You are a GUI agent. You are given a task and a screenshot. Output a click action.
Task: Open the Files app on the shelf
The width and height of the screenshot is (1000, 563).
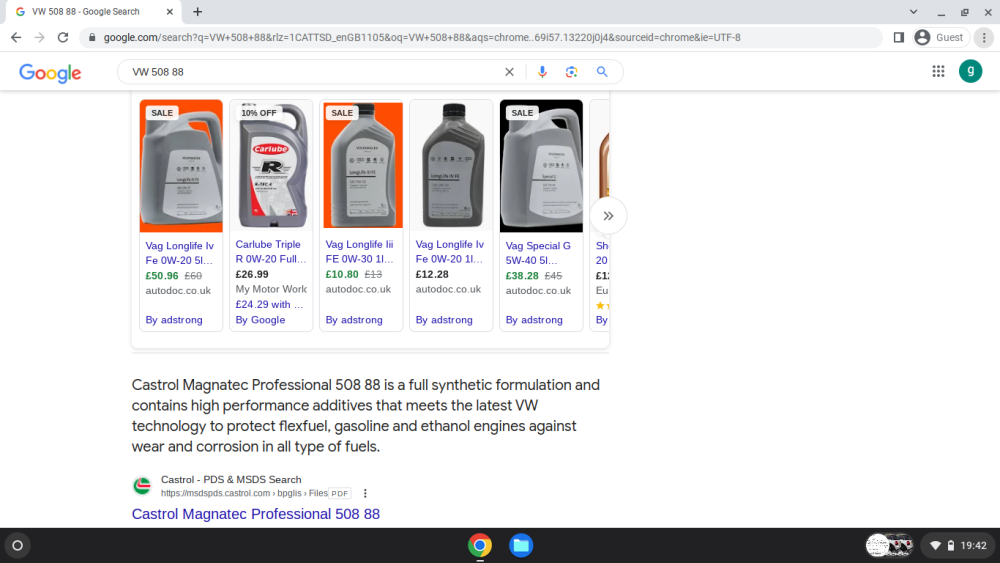tap(521, 546)
